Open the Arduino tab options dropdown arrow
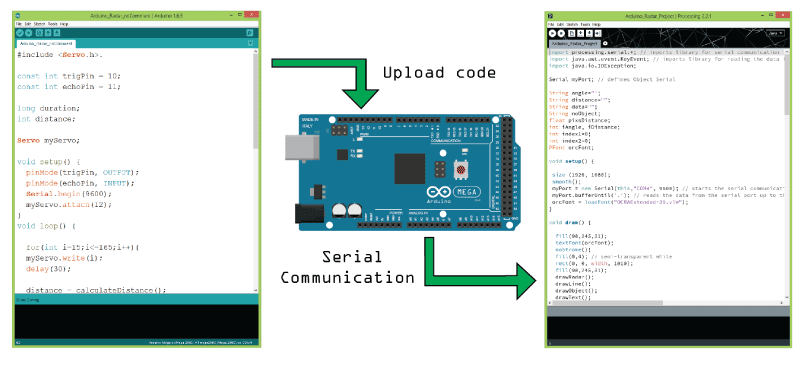 250,43
